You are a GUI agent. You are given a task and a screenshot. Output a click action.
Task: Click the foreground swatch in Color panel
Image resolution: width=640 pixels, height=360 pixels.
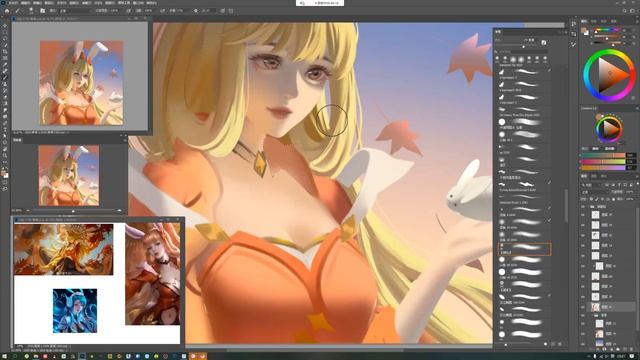584,30
